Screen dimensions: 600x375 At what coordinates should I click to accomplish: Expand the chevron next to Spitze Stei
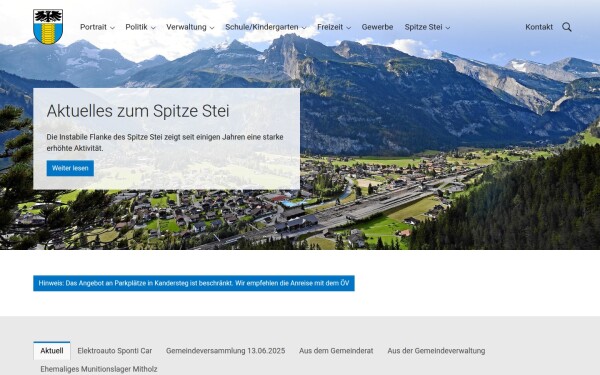click(448, 28)
